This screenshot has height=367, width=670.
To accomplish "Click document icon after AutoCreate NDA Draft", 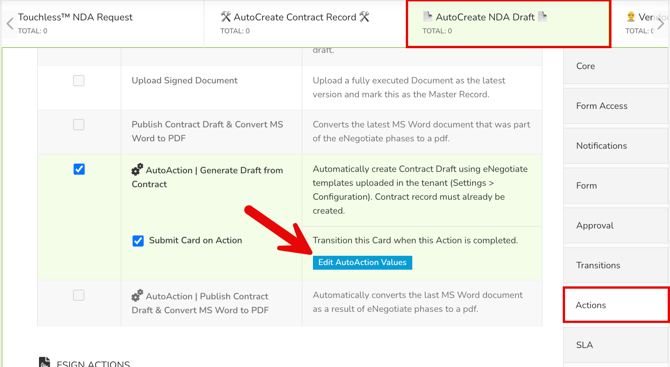I will click(542, 17).
